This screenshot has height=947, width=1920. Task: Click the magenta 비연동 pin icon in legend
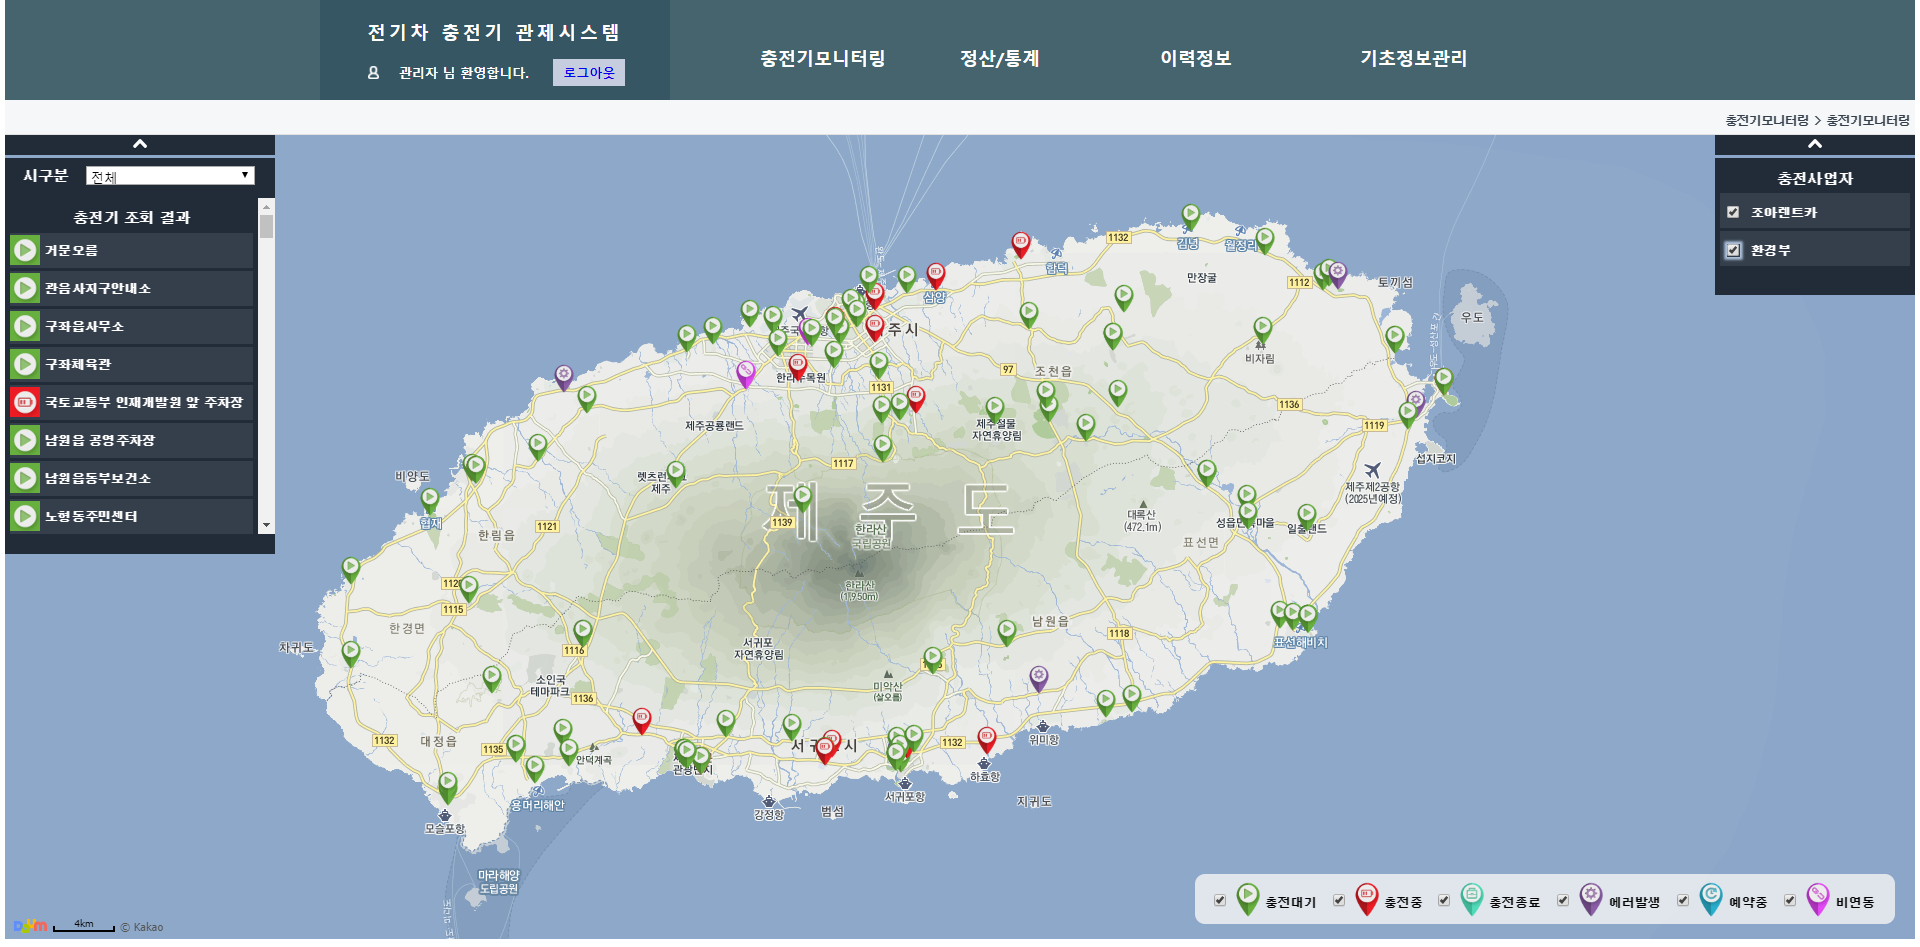1817,899
